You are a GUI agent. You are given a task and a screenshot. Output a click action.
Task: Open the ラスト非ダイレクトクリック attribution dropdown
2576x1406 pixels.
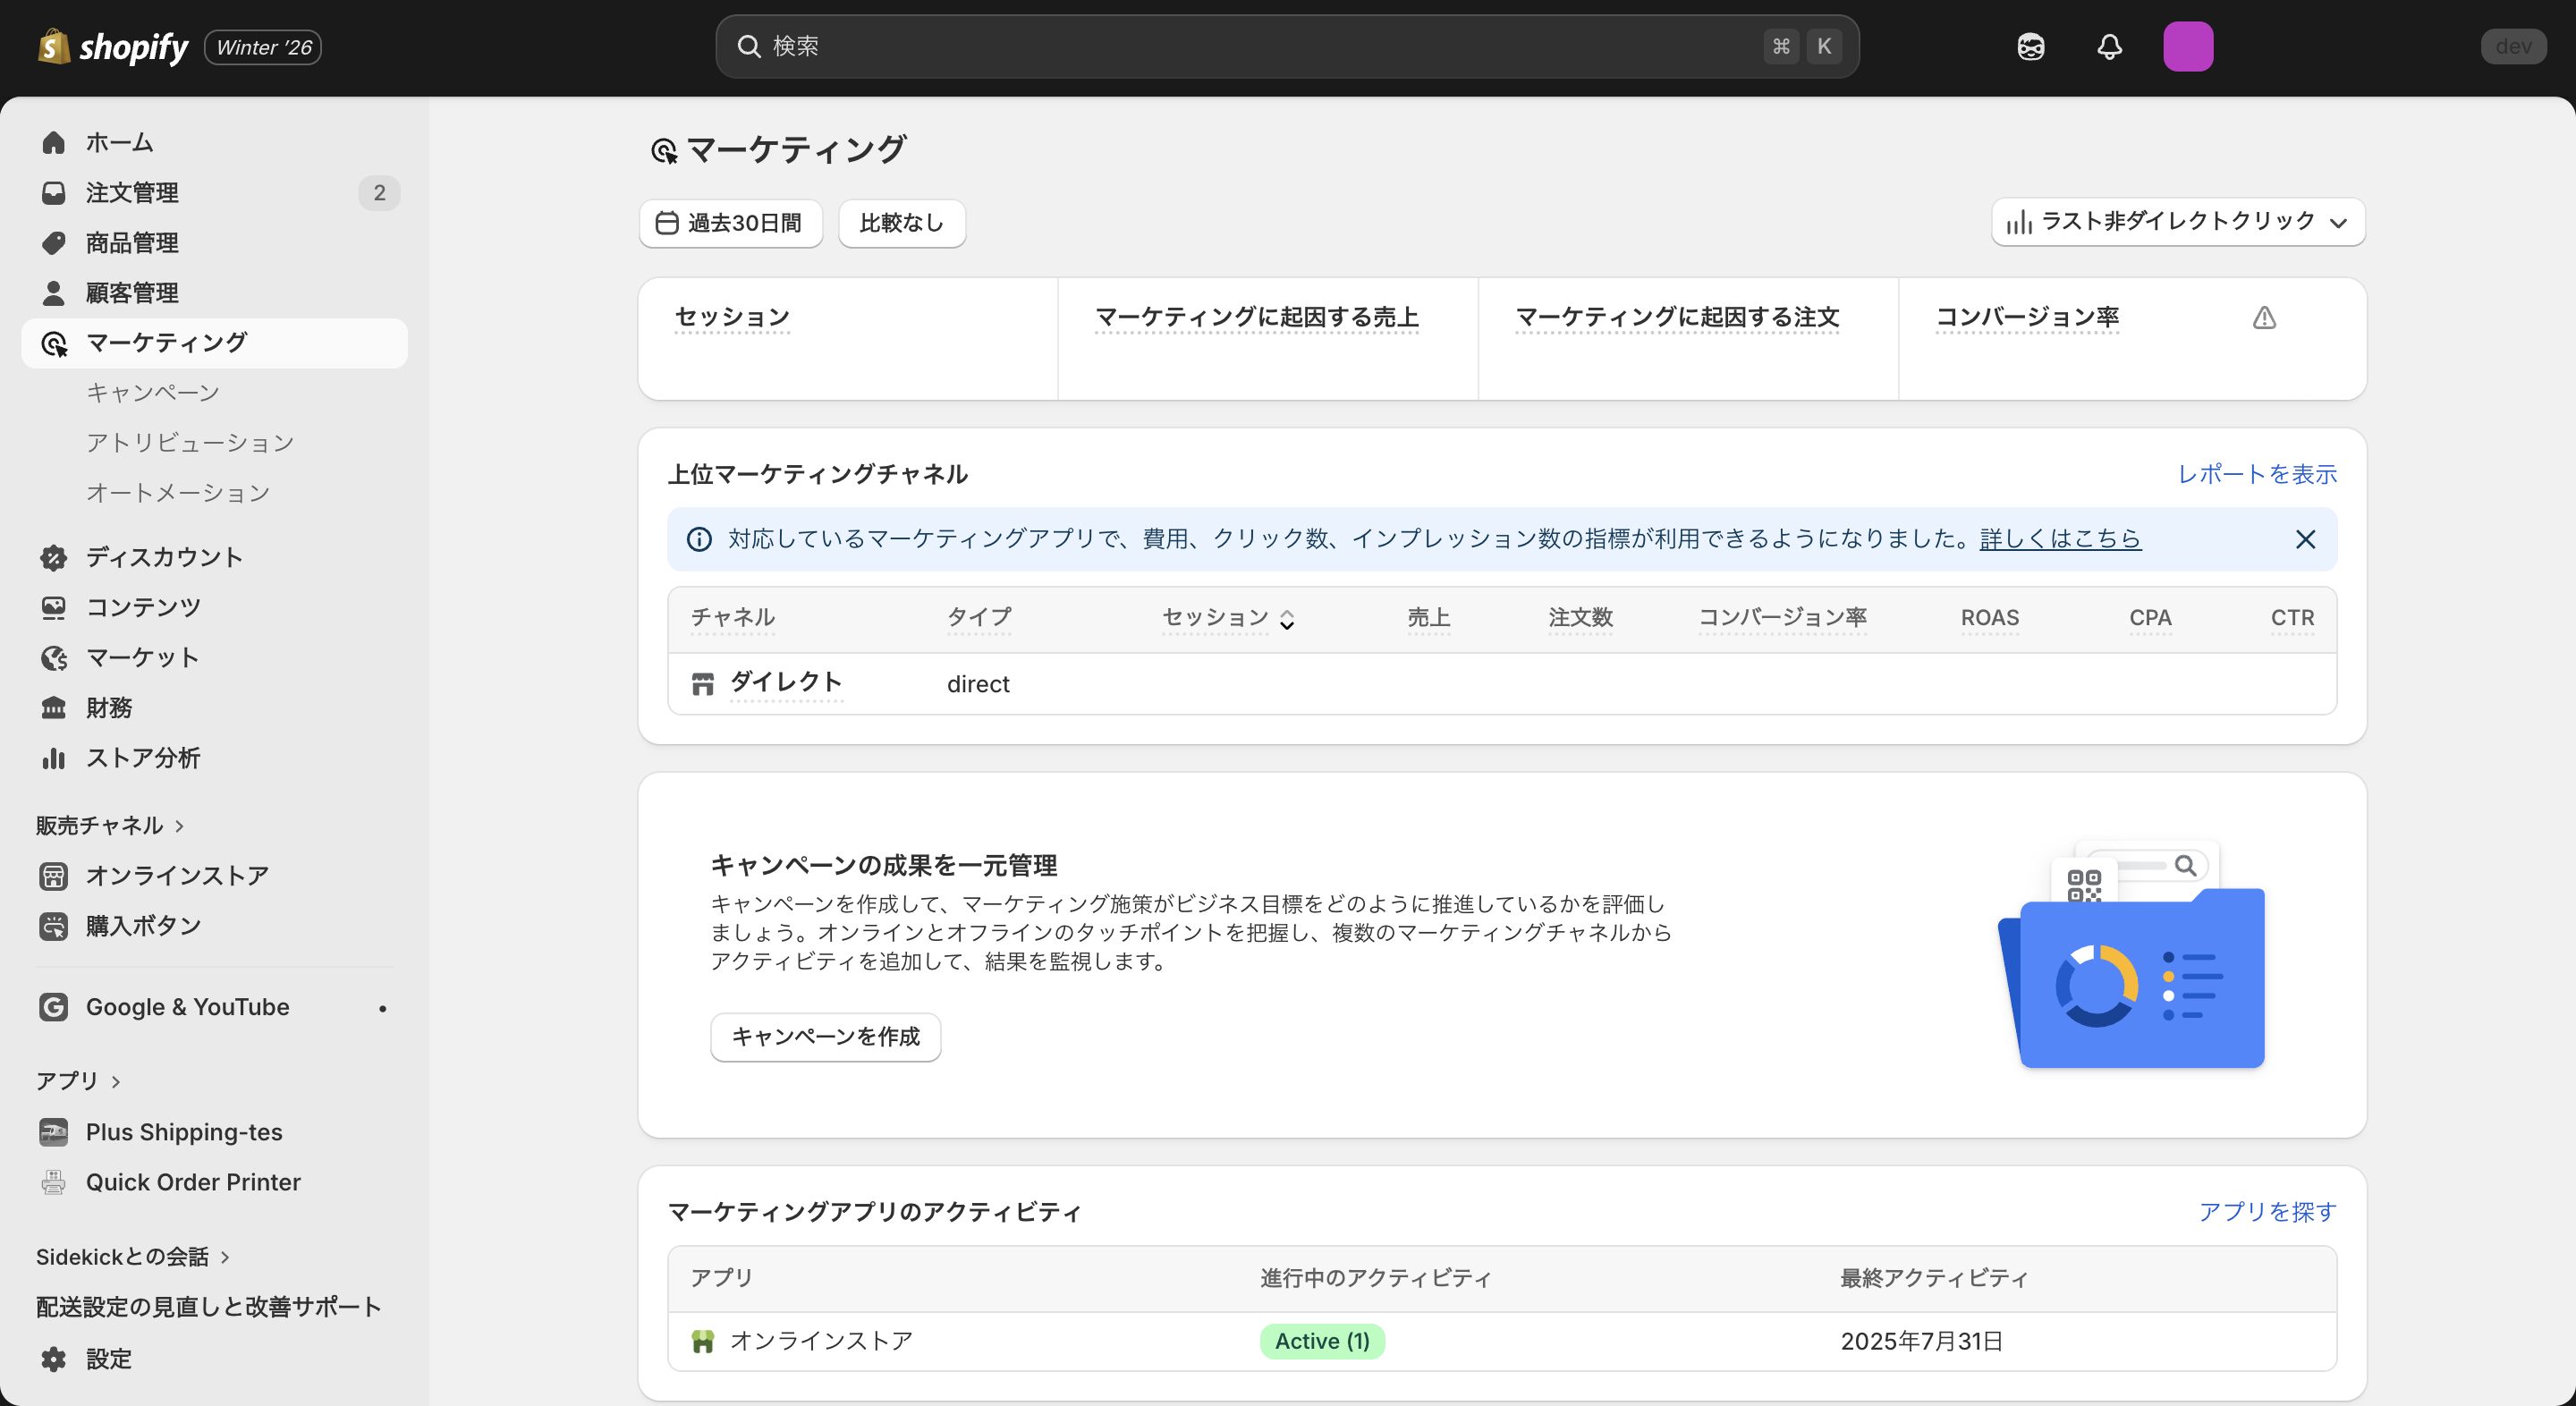pos(2177,222)
